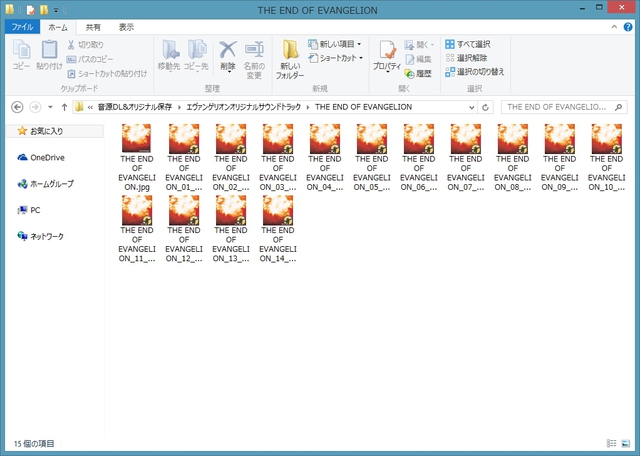Open the address bar history dropdown
Viewport: 640px width, 456px height.
click(x=470, y=107)
